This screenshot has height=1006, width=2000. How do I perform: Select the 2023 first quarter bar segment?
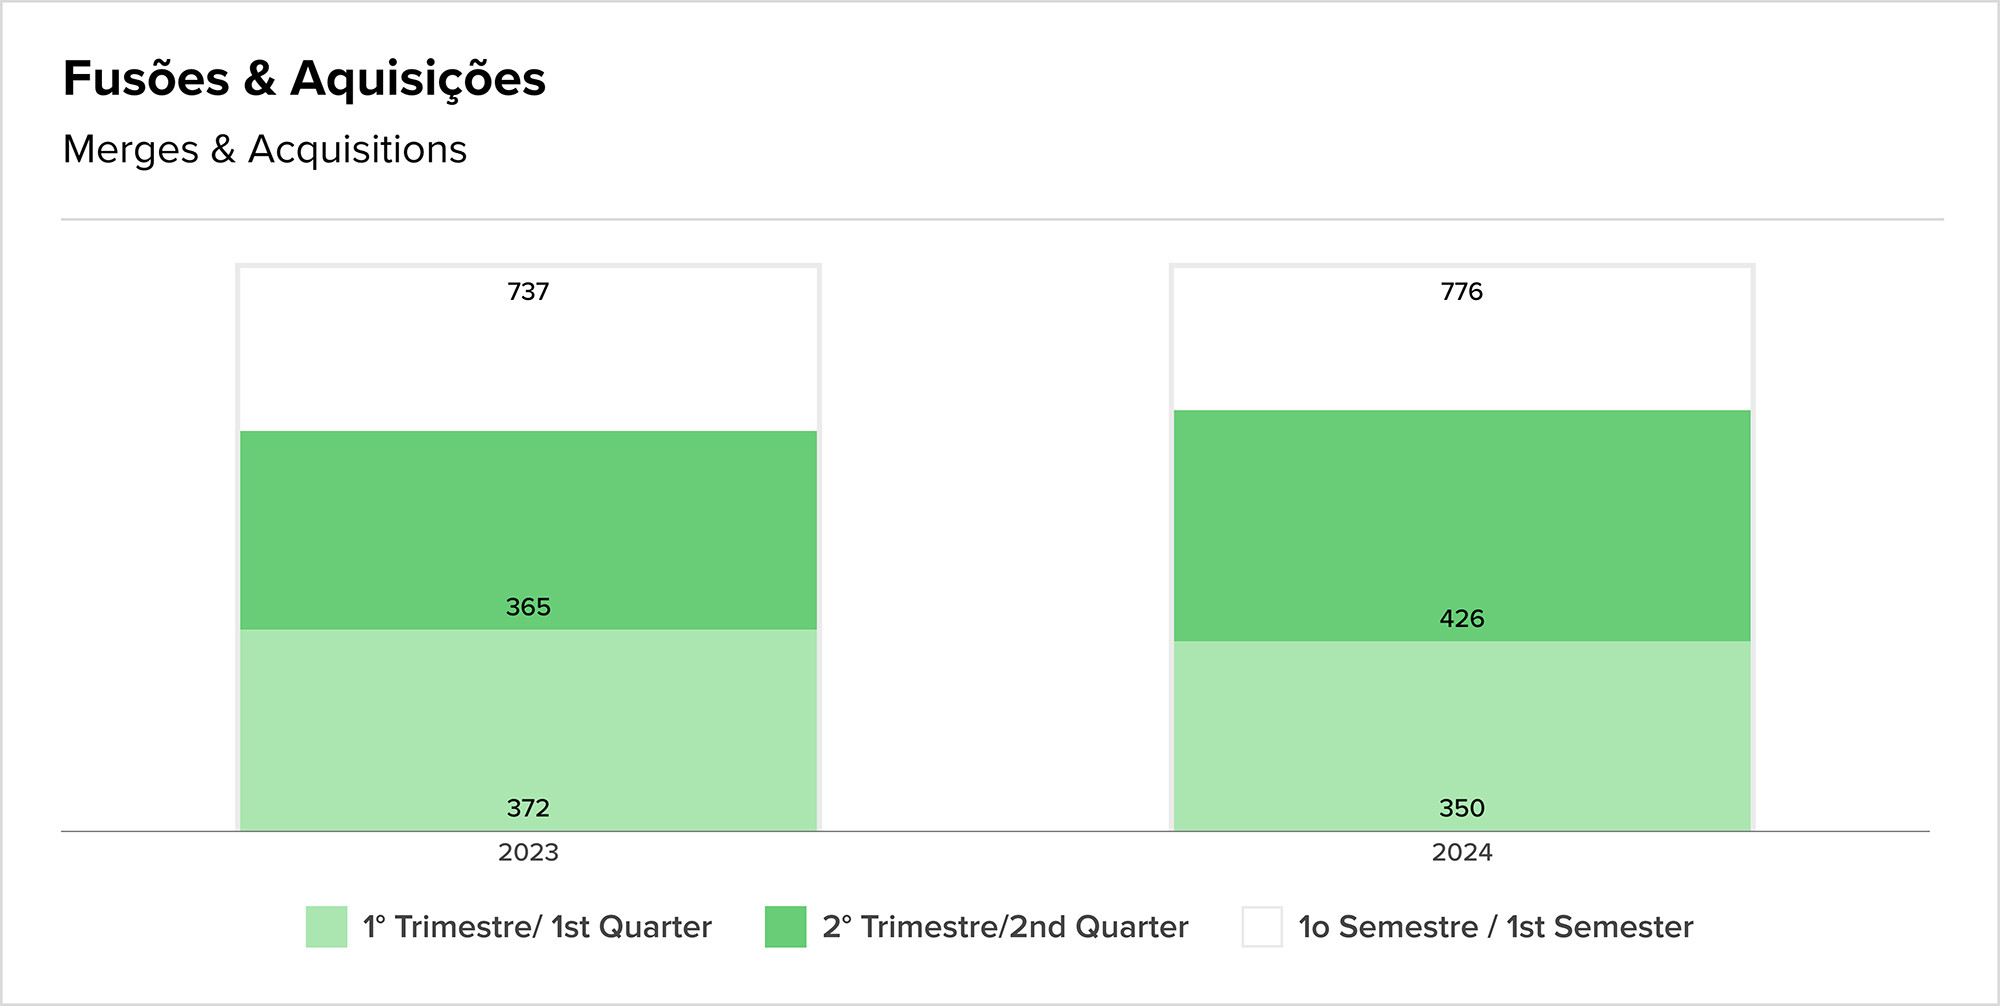click(528, 730)
